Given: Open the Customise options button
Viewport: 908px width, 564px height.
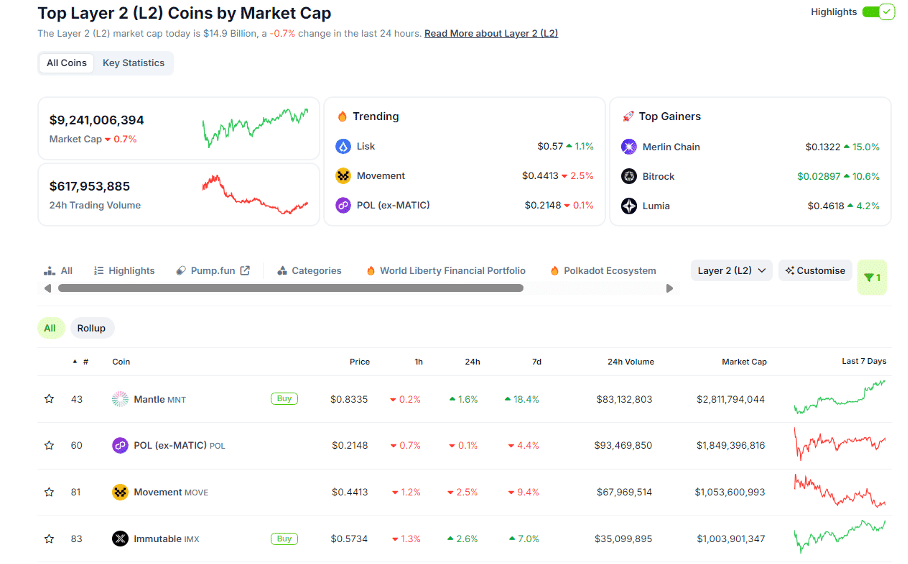Looking at the screenshot, I should [815, 270].
